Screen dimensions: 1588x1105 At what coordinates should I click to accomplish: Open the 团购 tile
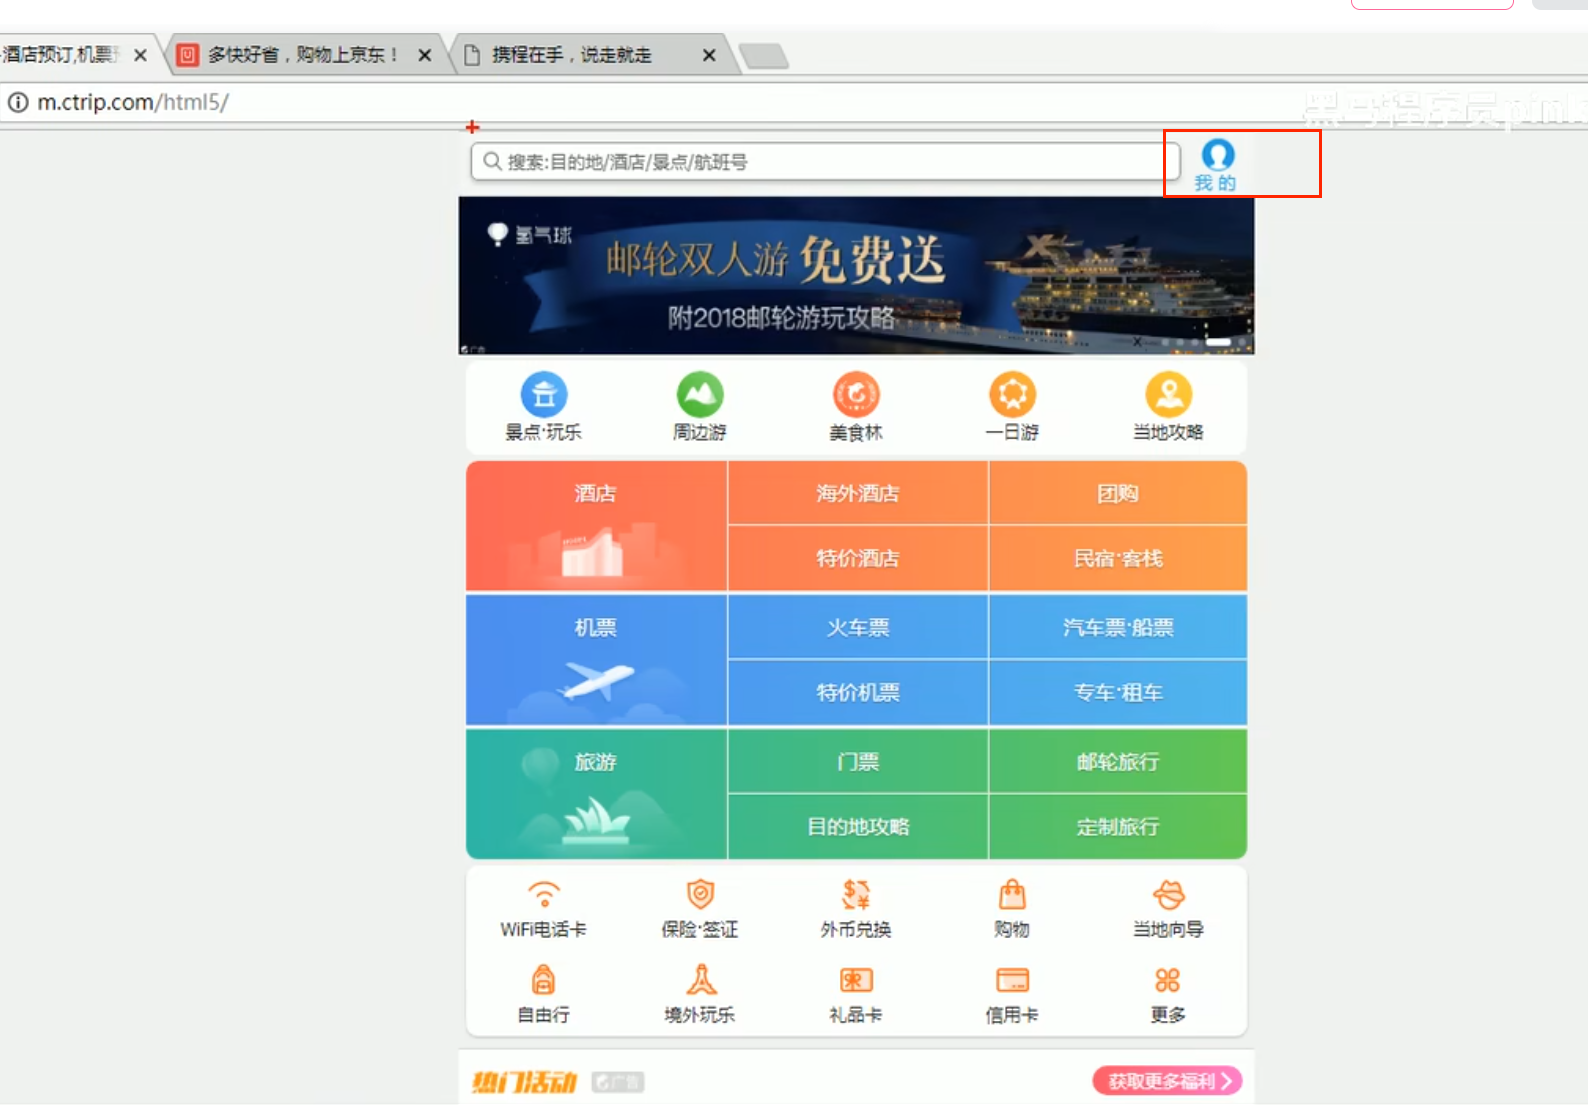1118,493
